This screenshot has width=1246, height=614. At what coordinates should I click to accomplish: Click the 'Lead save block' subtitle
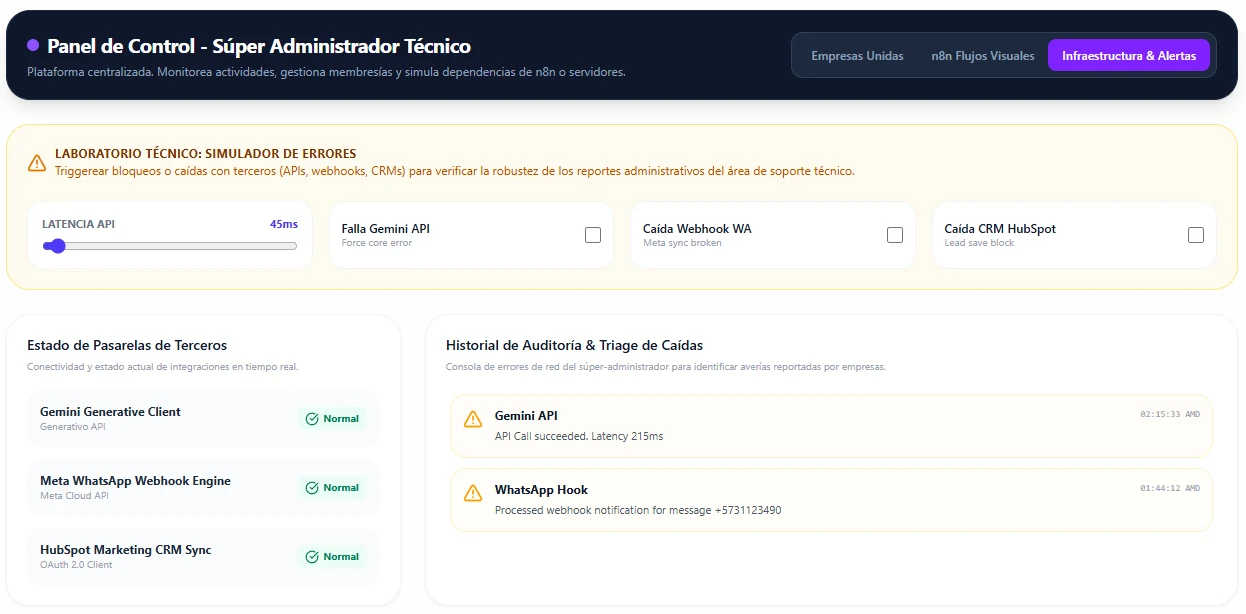pyautogui.click(x=978, y=243)
